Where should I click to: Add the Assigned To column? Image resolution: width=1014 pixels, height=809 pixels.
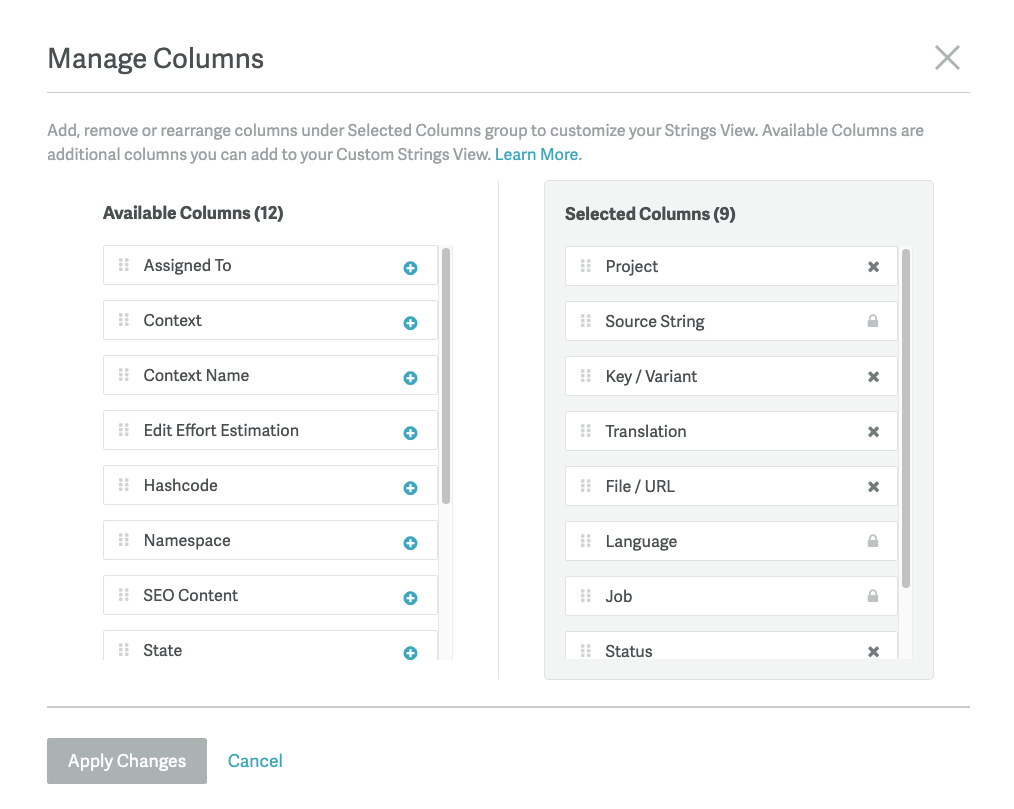pyautogui.click(x=409, y=265)
